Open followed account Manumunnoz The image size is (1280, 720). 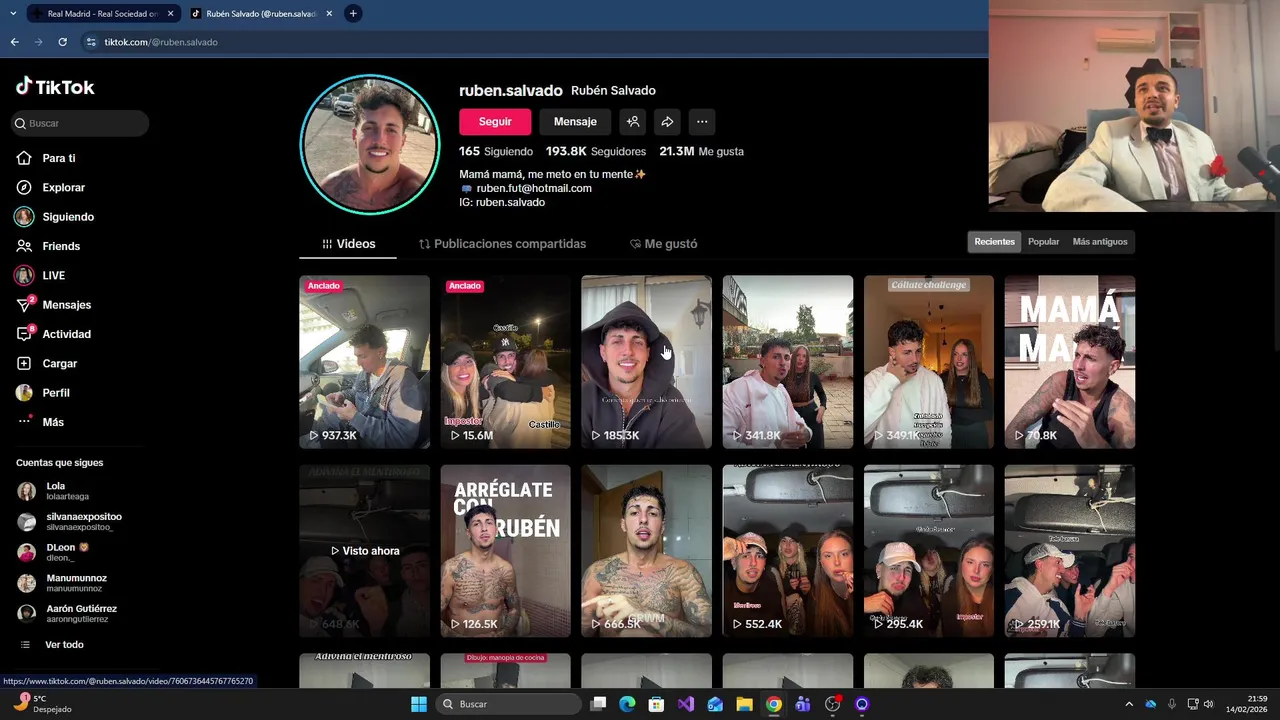[x=63, y=582]
